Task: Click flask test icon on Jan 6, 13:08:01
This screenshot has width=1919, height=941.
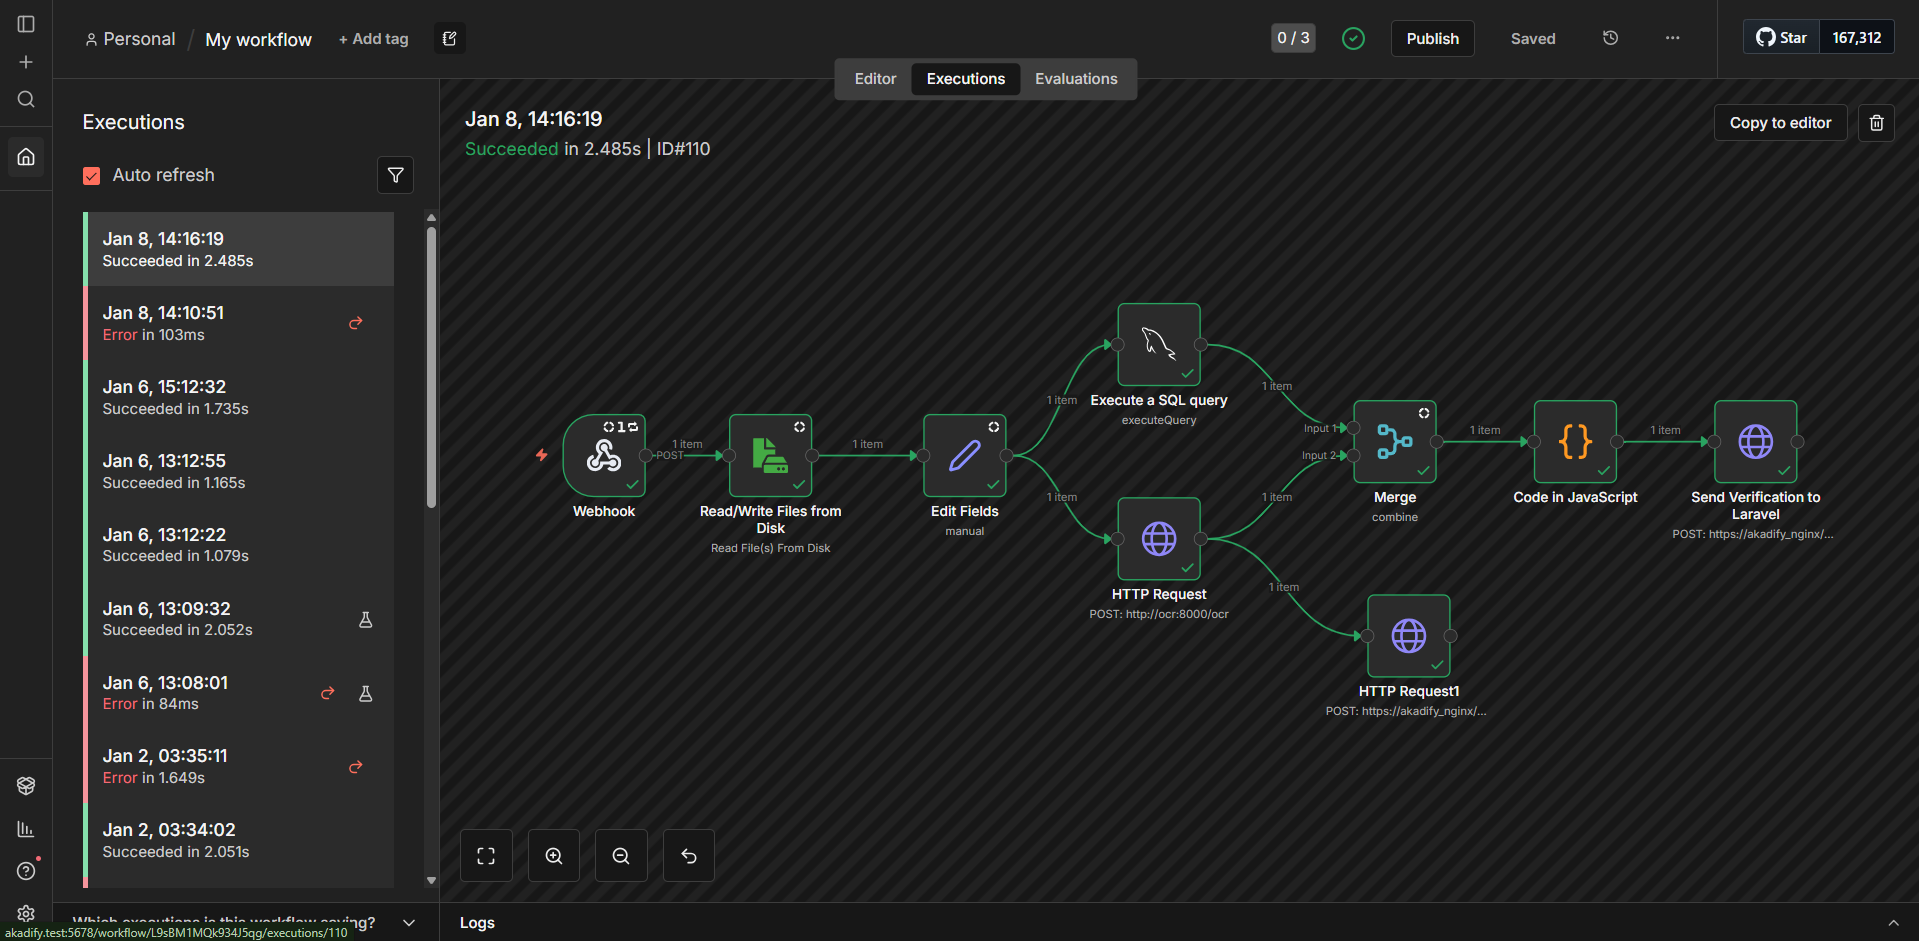Action: pyautogui.click(x=366, y=693)
